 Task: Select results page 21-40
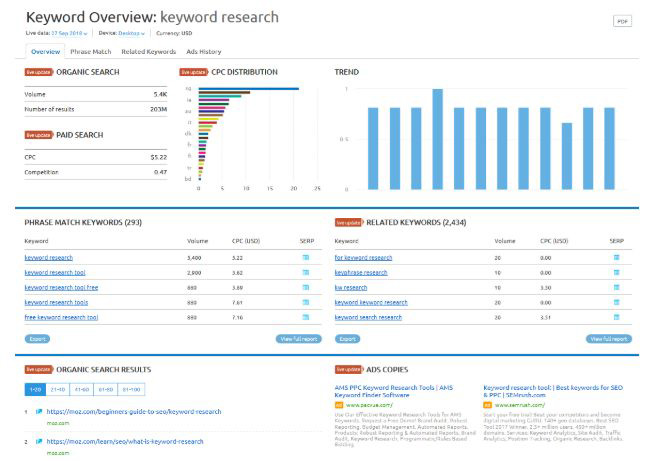tap(58, 389)
